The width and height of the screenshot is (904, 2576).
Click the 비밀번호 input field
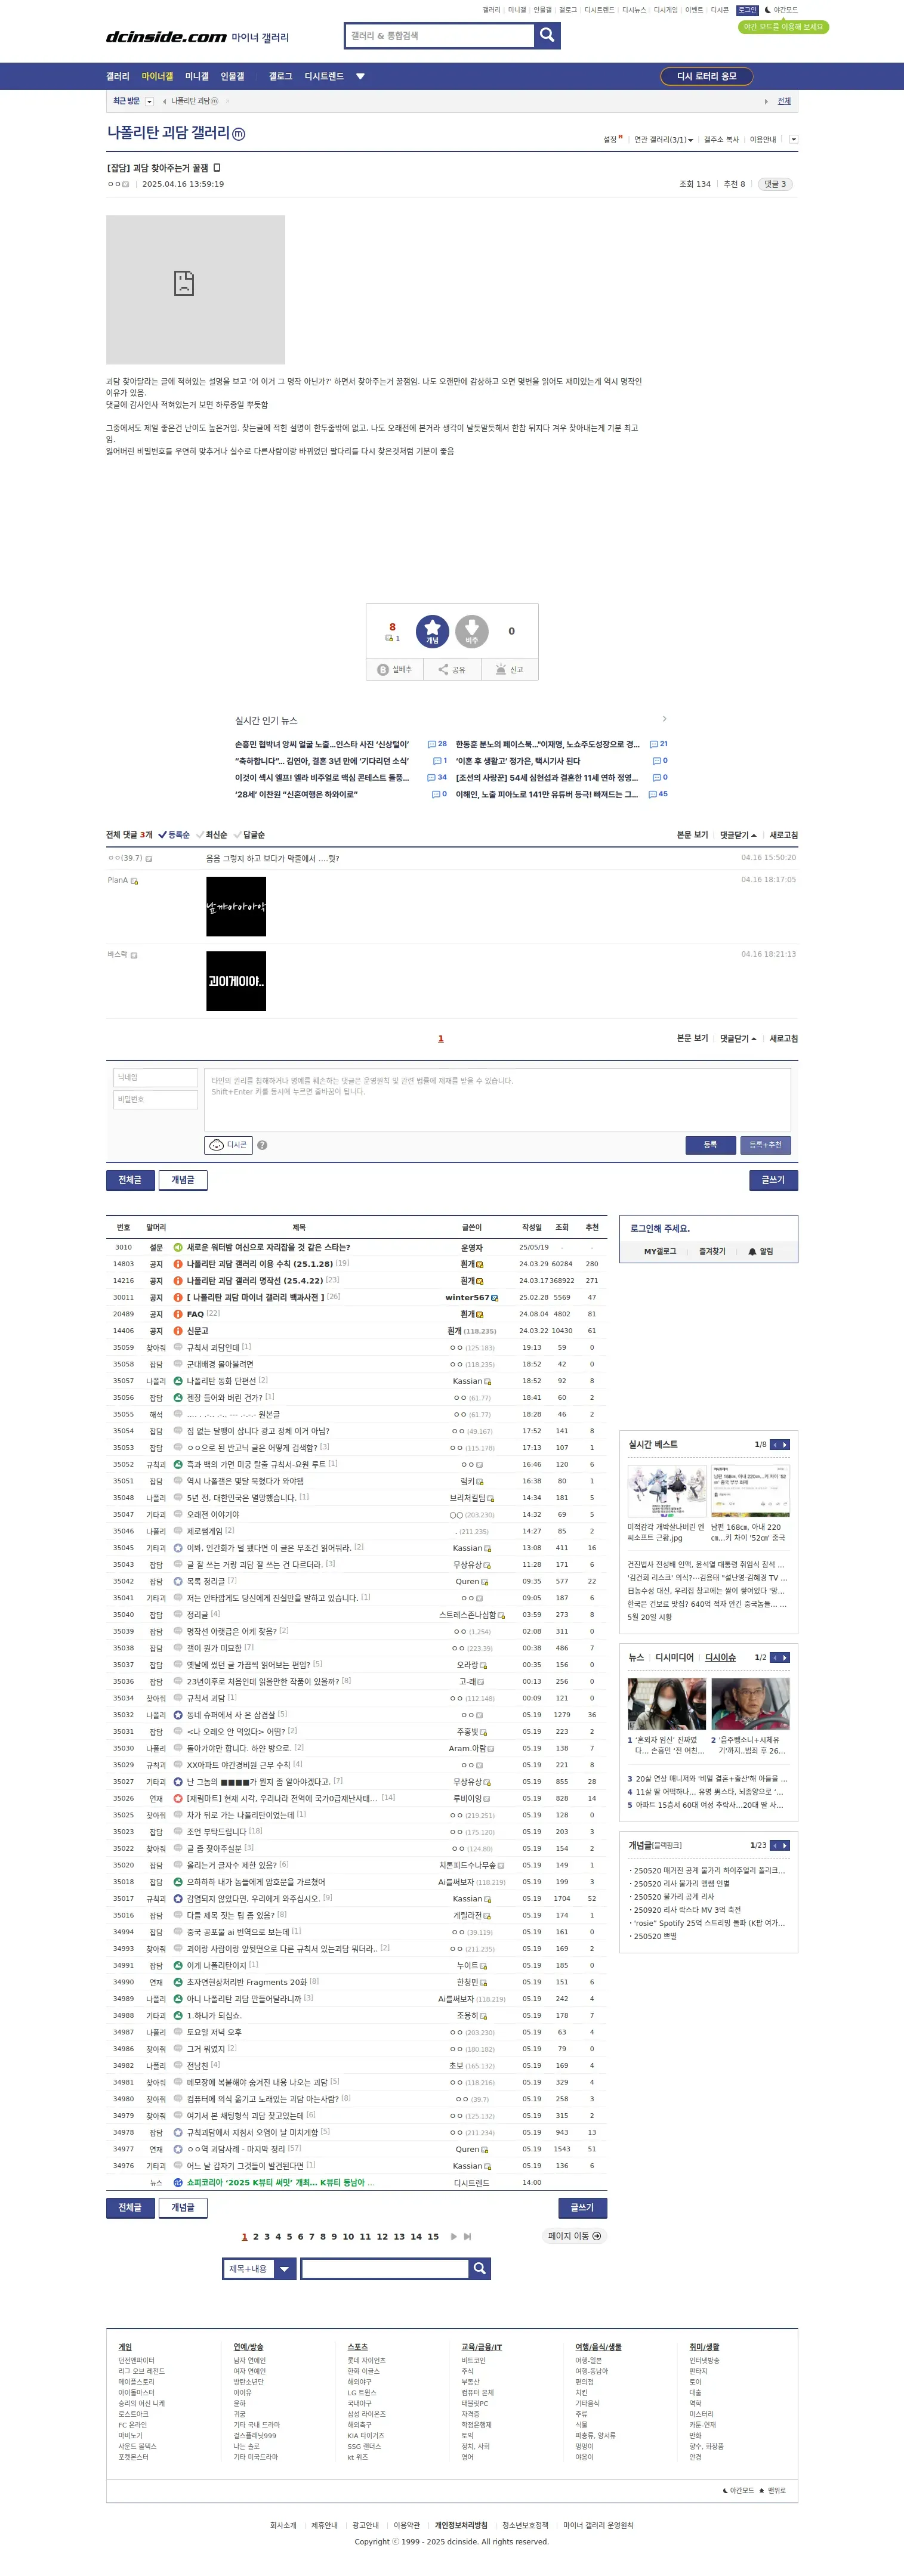tap(156, 1099)
